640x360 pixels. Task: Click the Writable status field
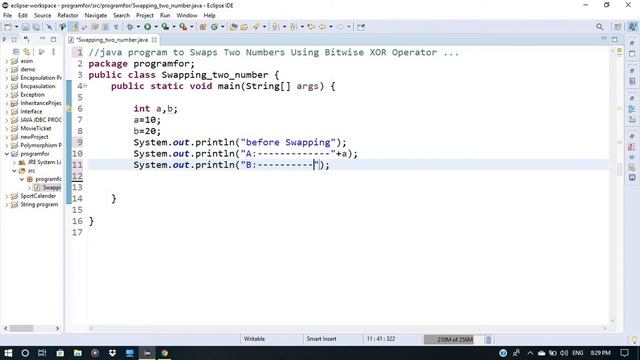pyautogui.click(x=254, y=339)
